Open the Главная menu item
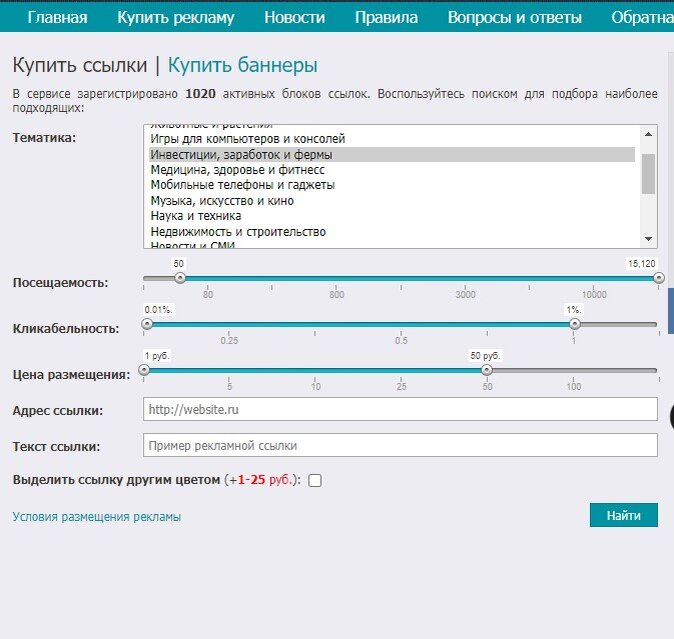This screenshot has height=639, width=674. pos(57,18)
